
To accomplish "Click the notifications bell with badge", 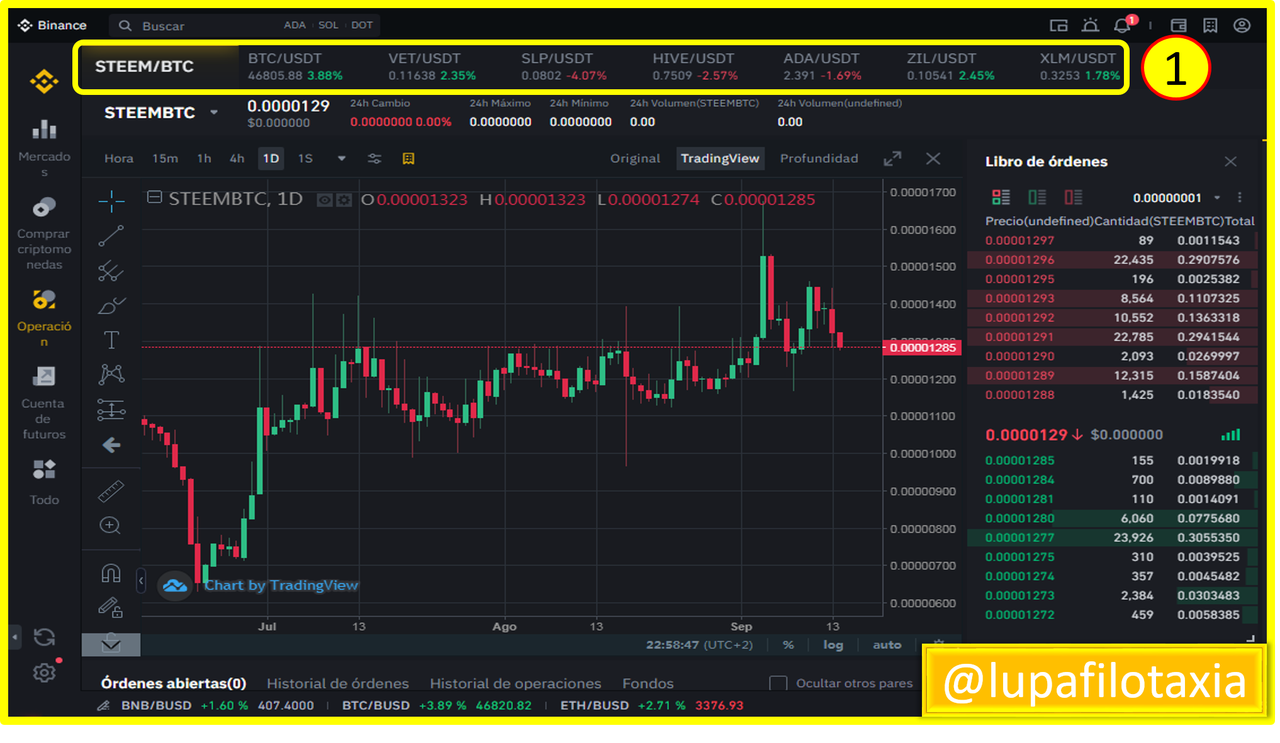I will (x=1123, y=25).
